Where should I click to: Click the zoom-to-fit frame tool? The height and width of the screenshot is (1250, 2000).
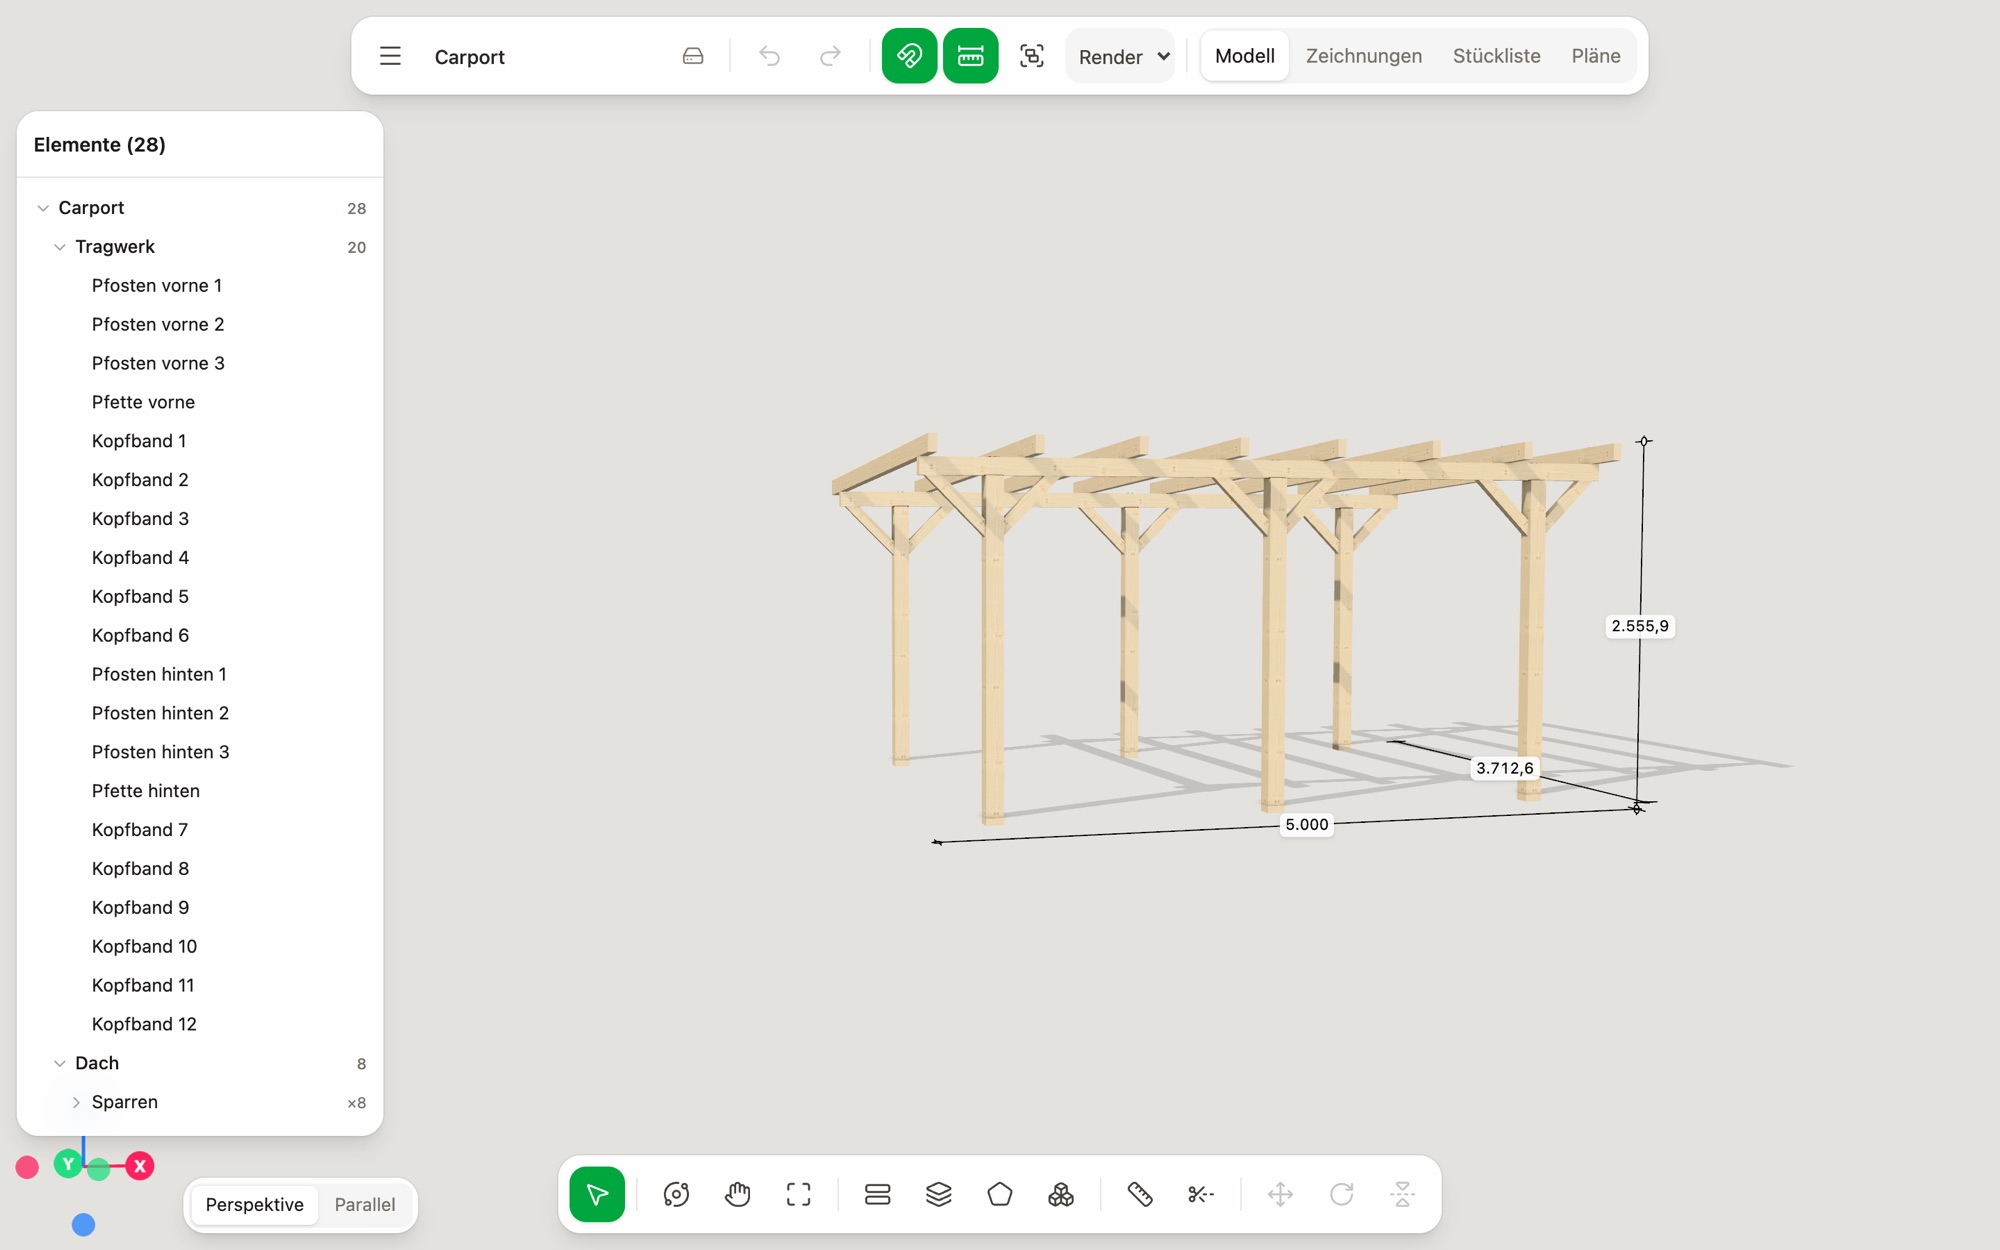tap(799, 1194)
